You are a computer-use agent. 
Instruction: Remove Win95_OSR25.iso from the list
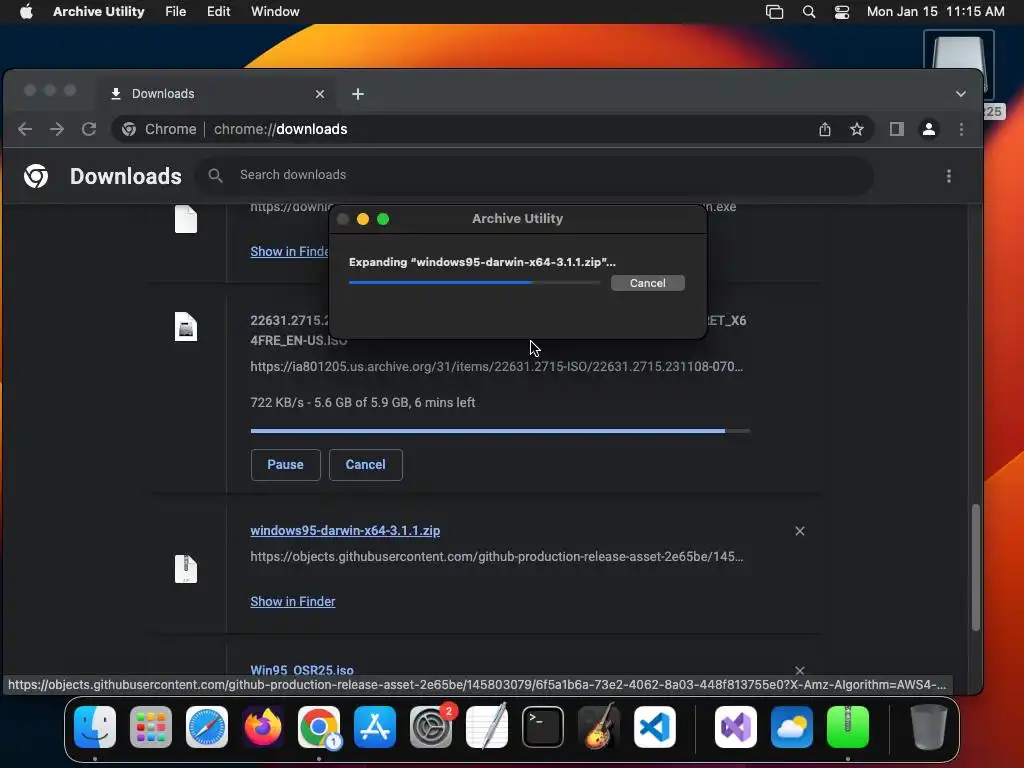800,671
